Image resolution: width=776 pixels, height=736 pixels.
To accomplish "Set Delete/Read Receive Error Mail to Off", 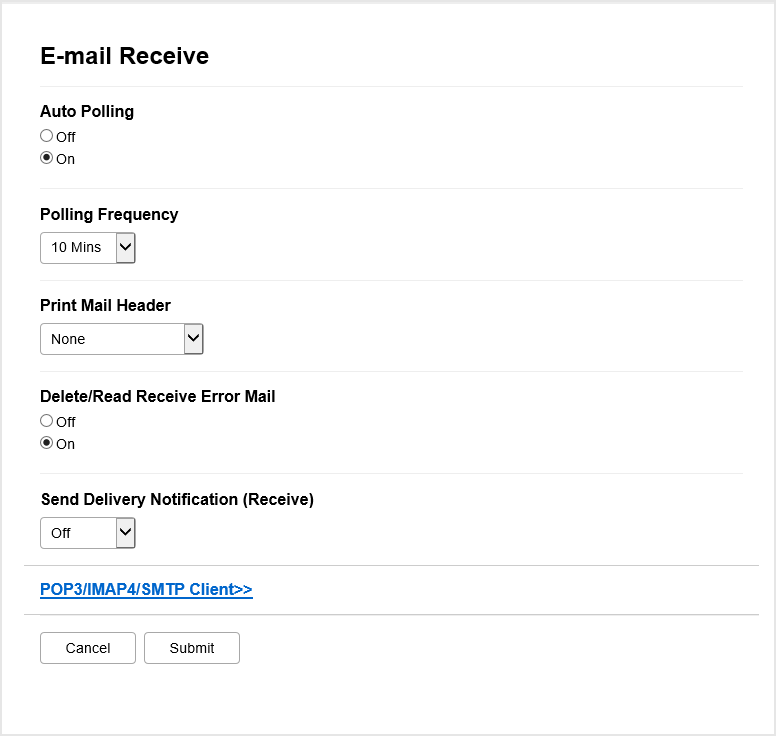I will pyautogui.click(x=46, y=421).
